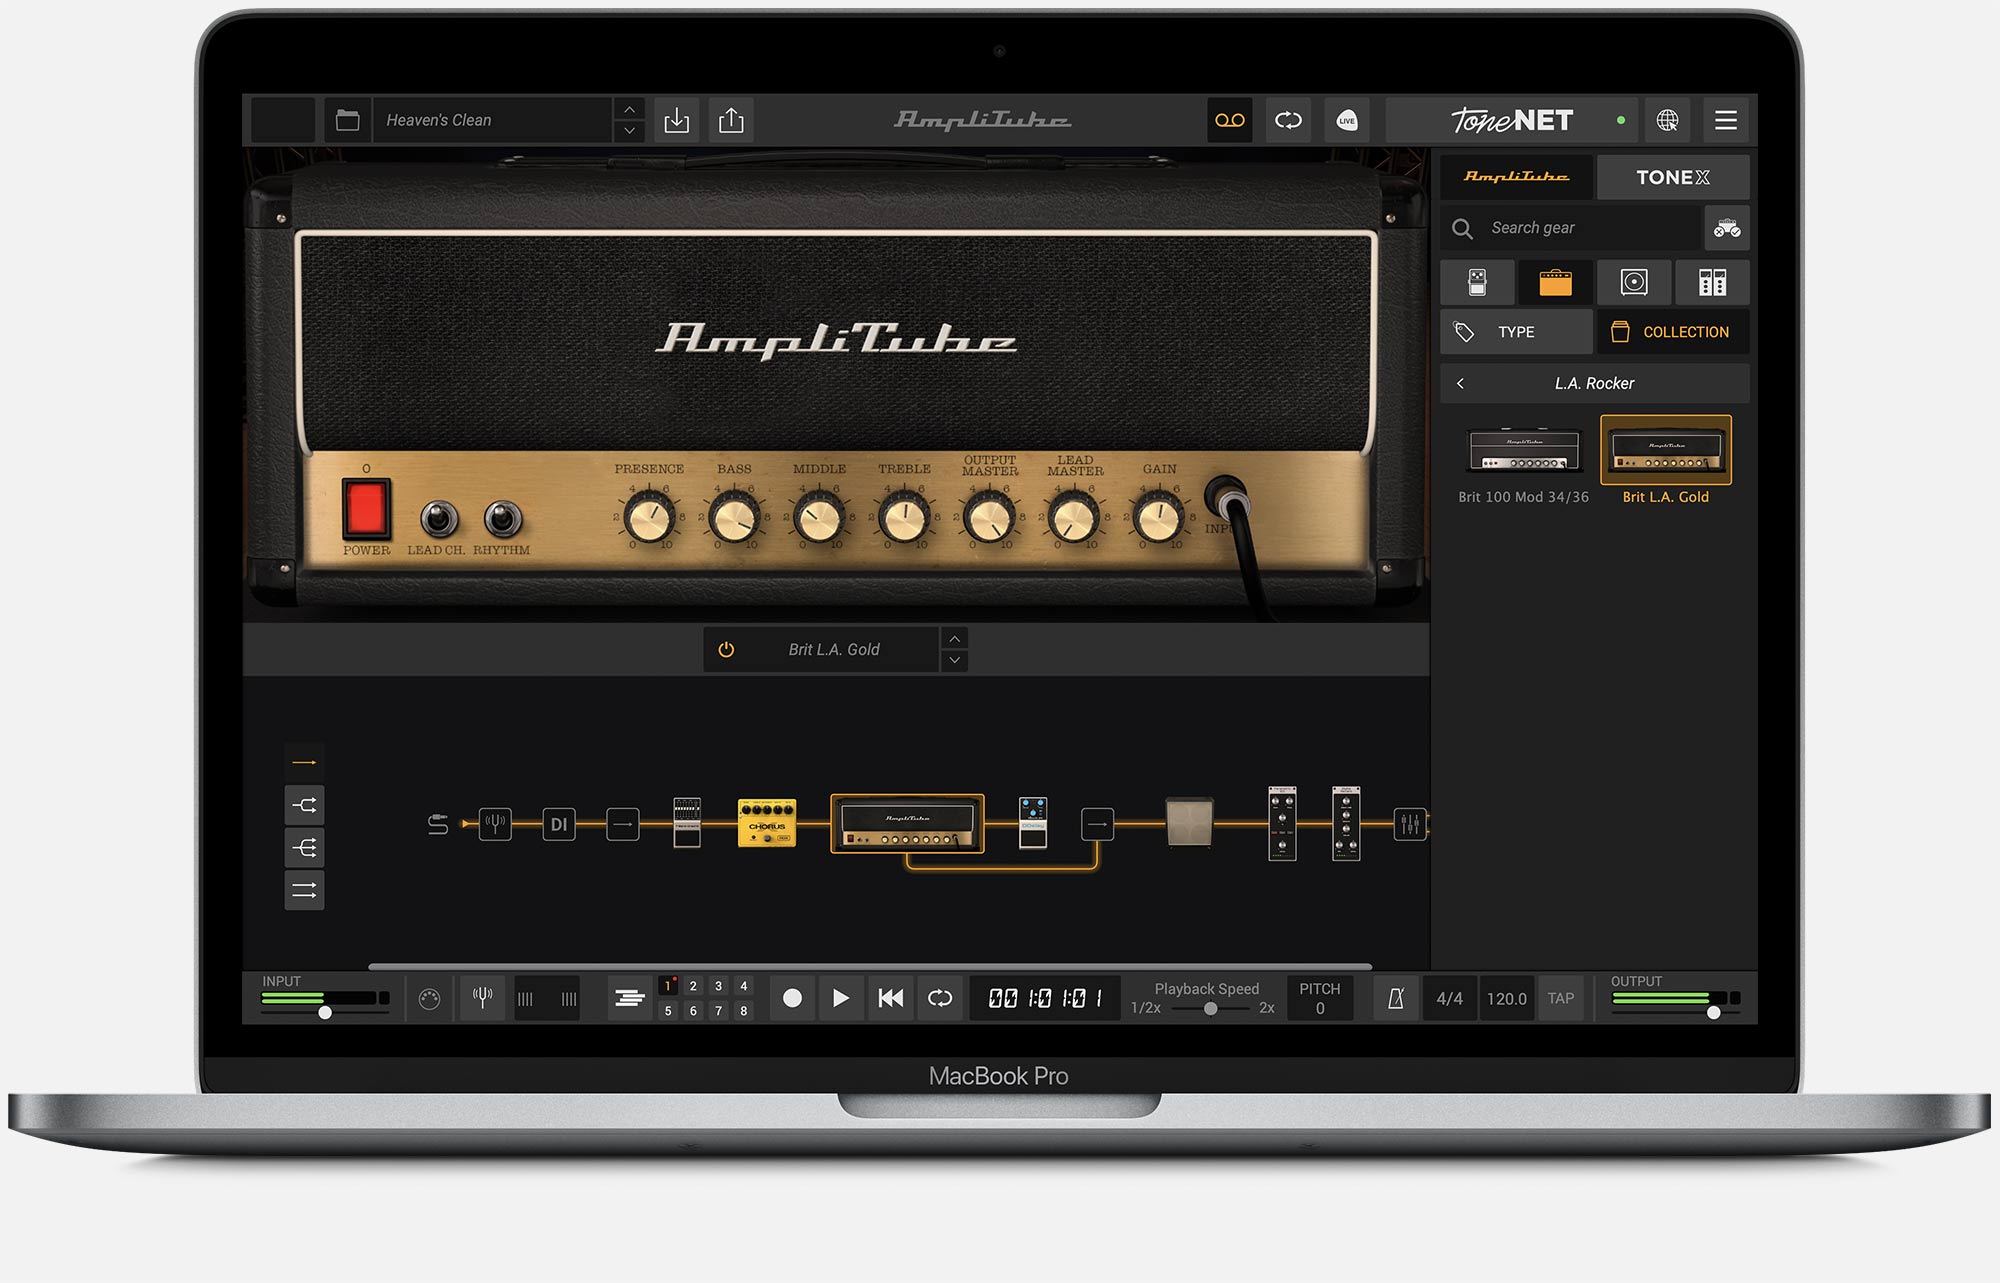Toggle the metronome icon
Screen dimensions: 2000x1283
pyautogui.click(x=1396, y=998)
